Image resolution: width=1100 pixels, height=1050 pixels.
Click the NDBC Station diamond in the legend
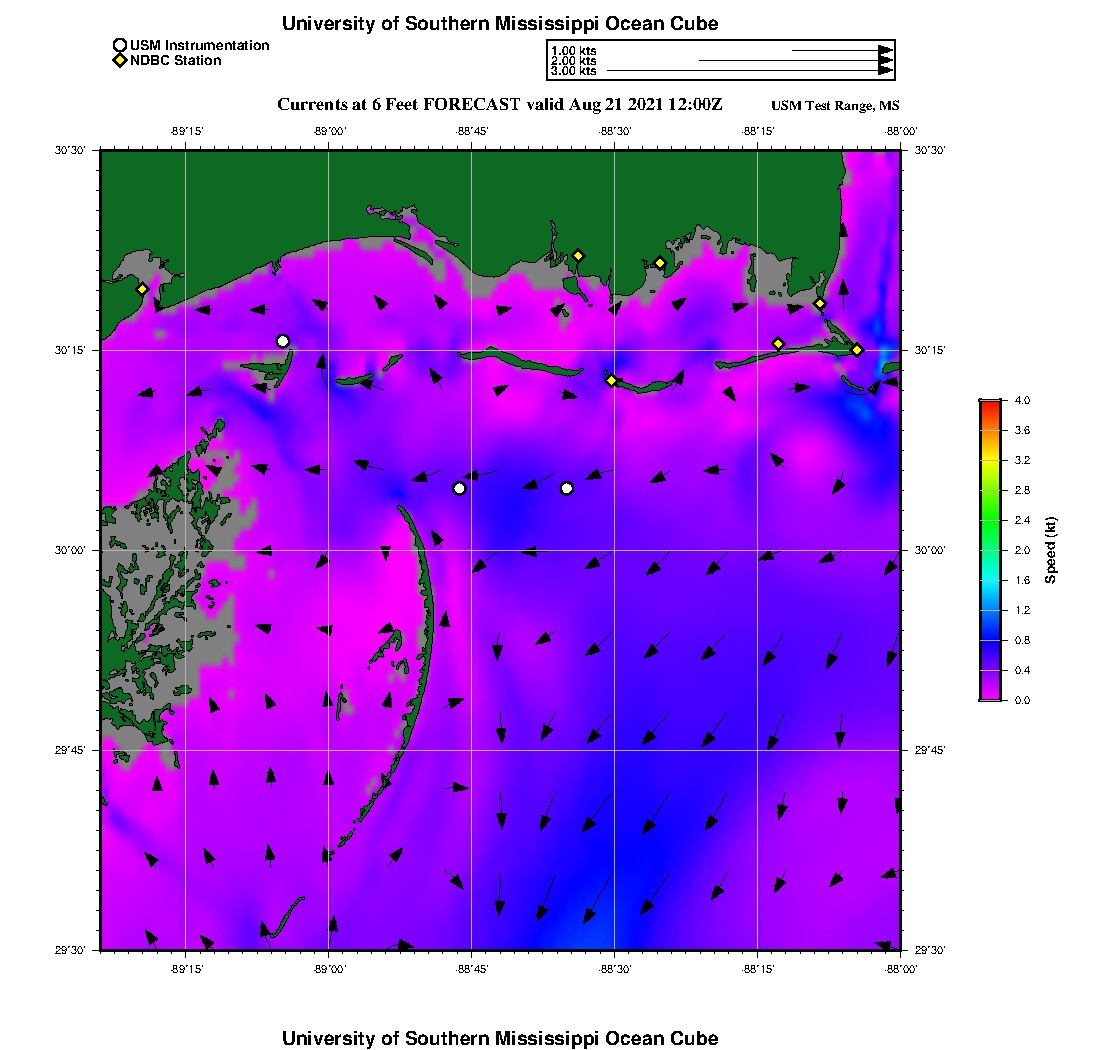click(x=120, y=61)
